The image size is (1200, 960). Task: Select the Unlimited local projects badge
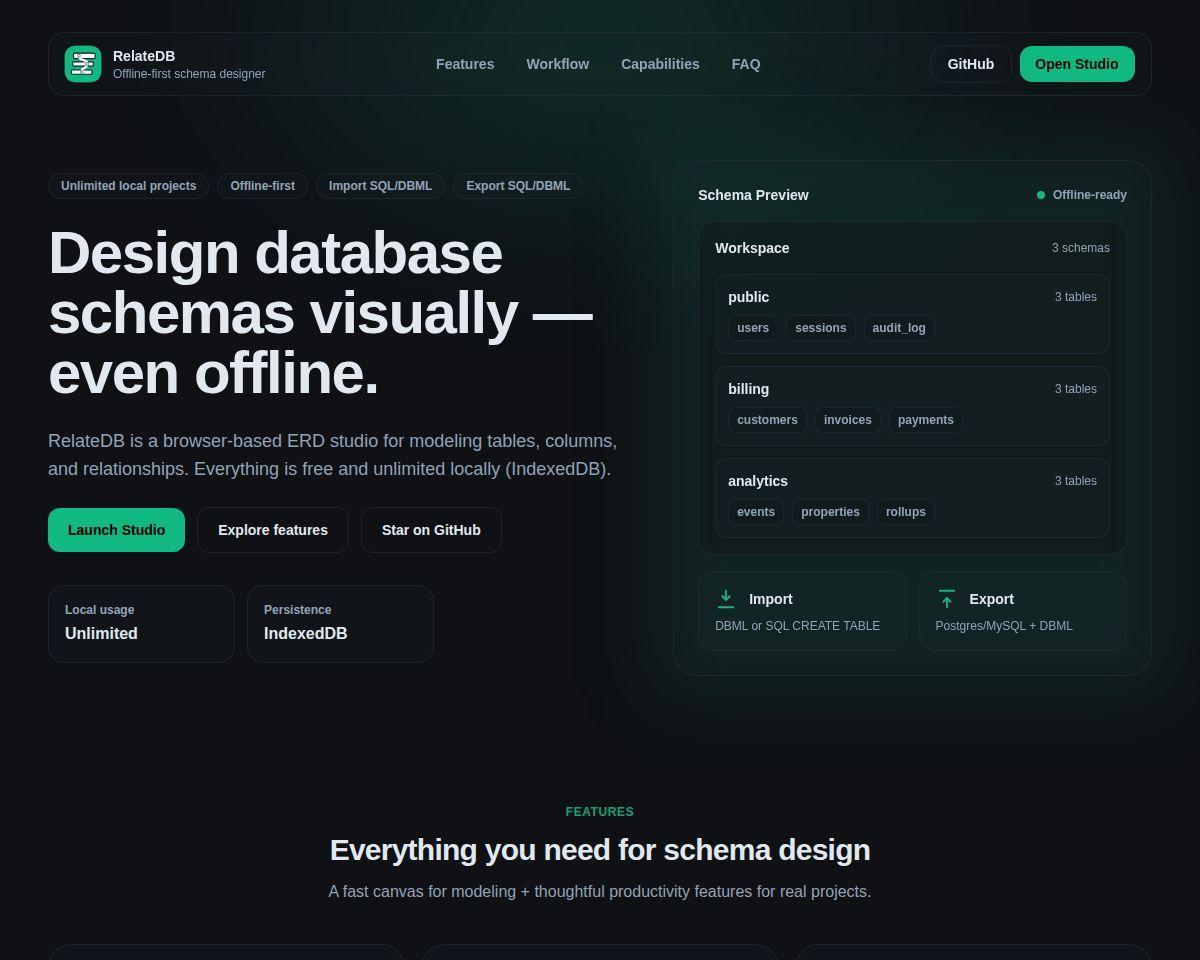pos(129,186)
